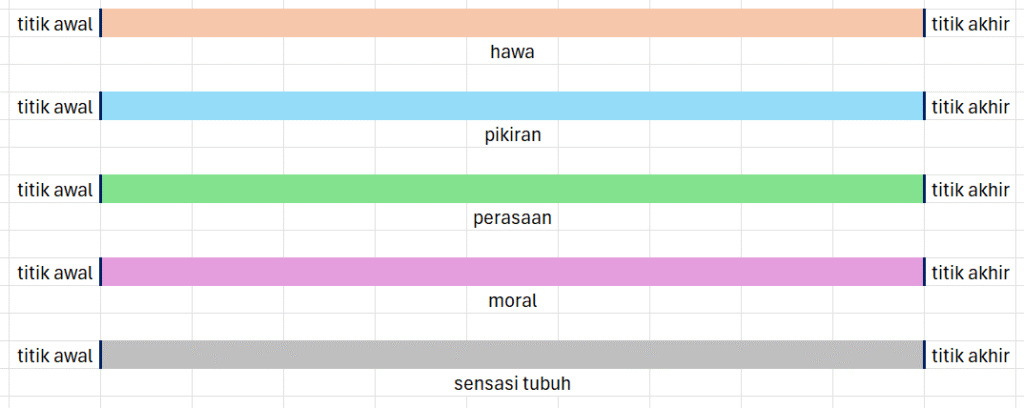Viewport: 1024px width, 408px height.
Task: Click 'titik awal' beside the purple bar
Action: 54,272
